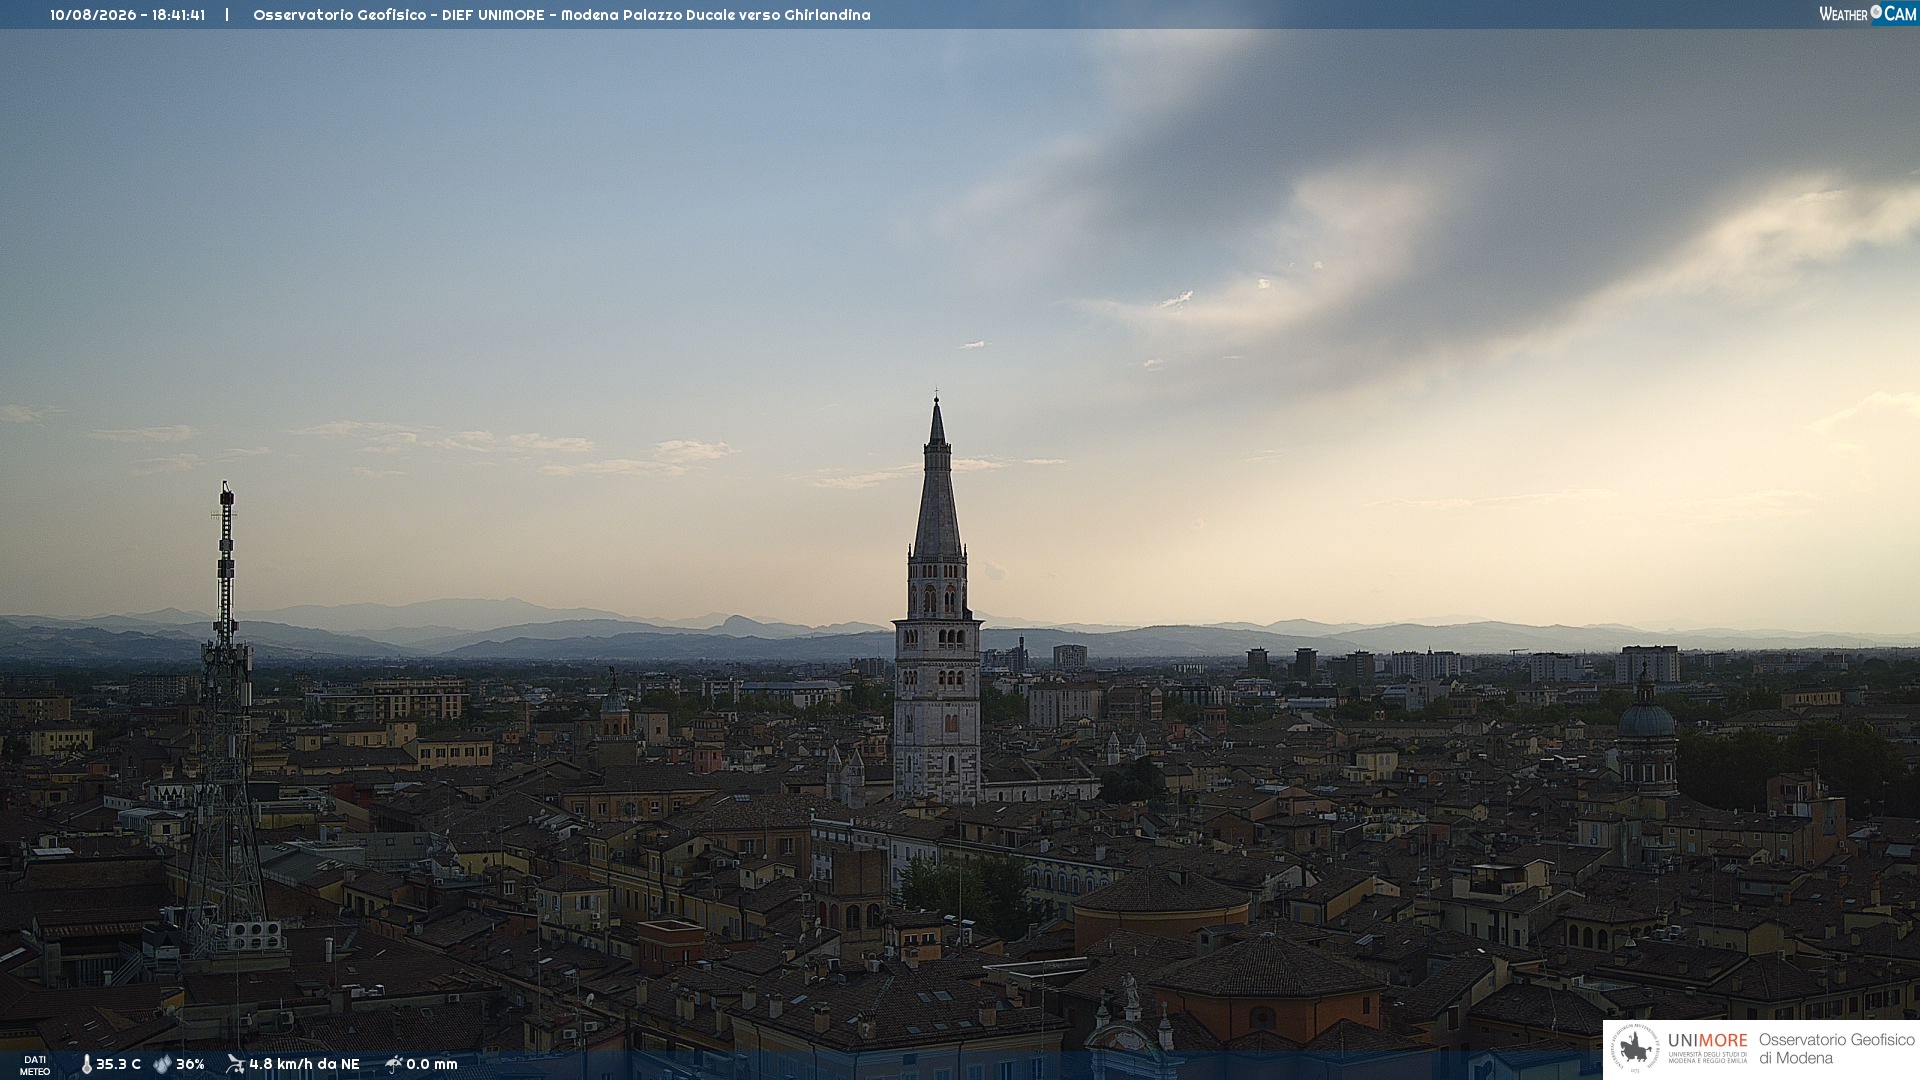The width and height of the screenshot is (1920, 1080).
Task: Select the 36% humidity value
Action: (190, 1065)
